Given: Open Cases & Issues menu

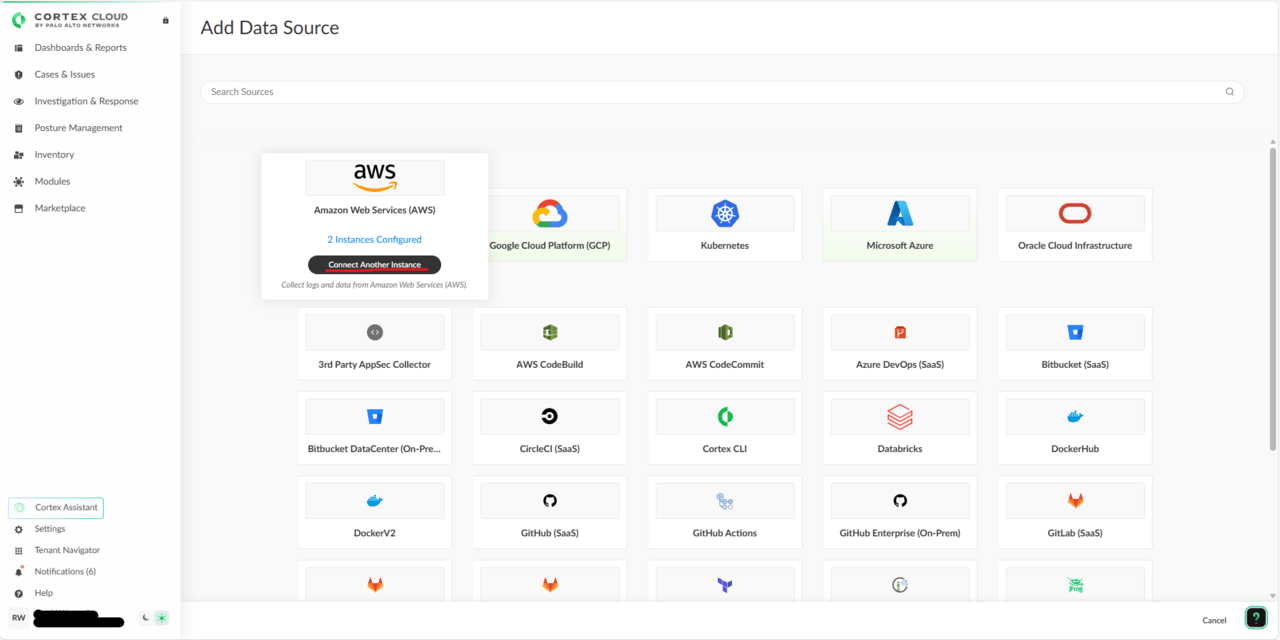Looking at the screenshot, I should pyautogui.click(x=64, y=74).
